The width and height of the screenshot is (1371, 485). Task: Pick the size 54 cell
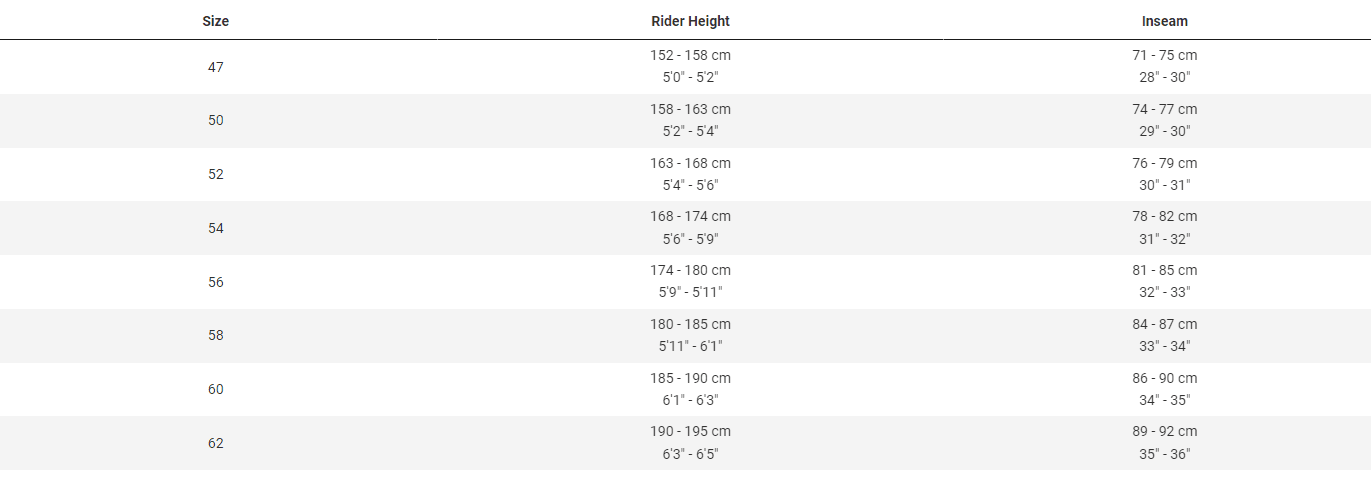(x=216, y=228)
